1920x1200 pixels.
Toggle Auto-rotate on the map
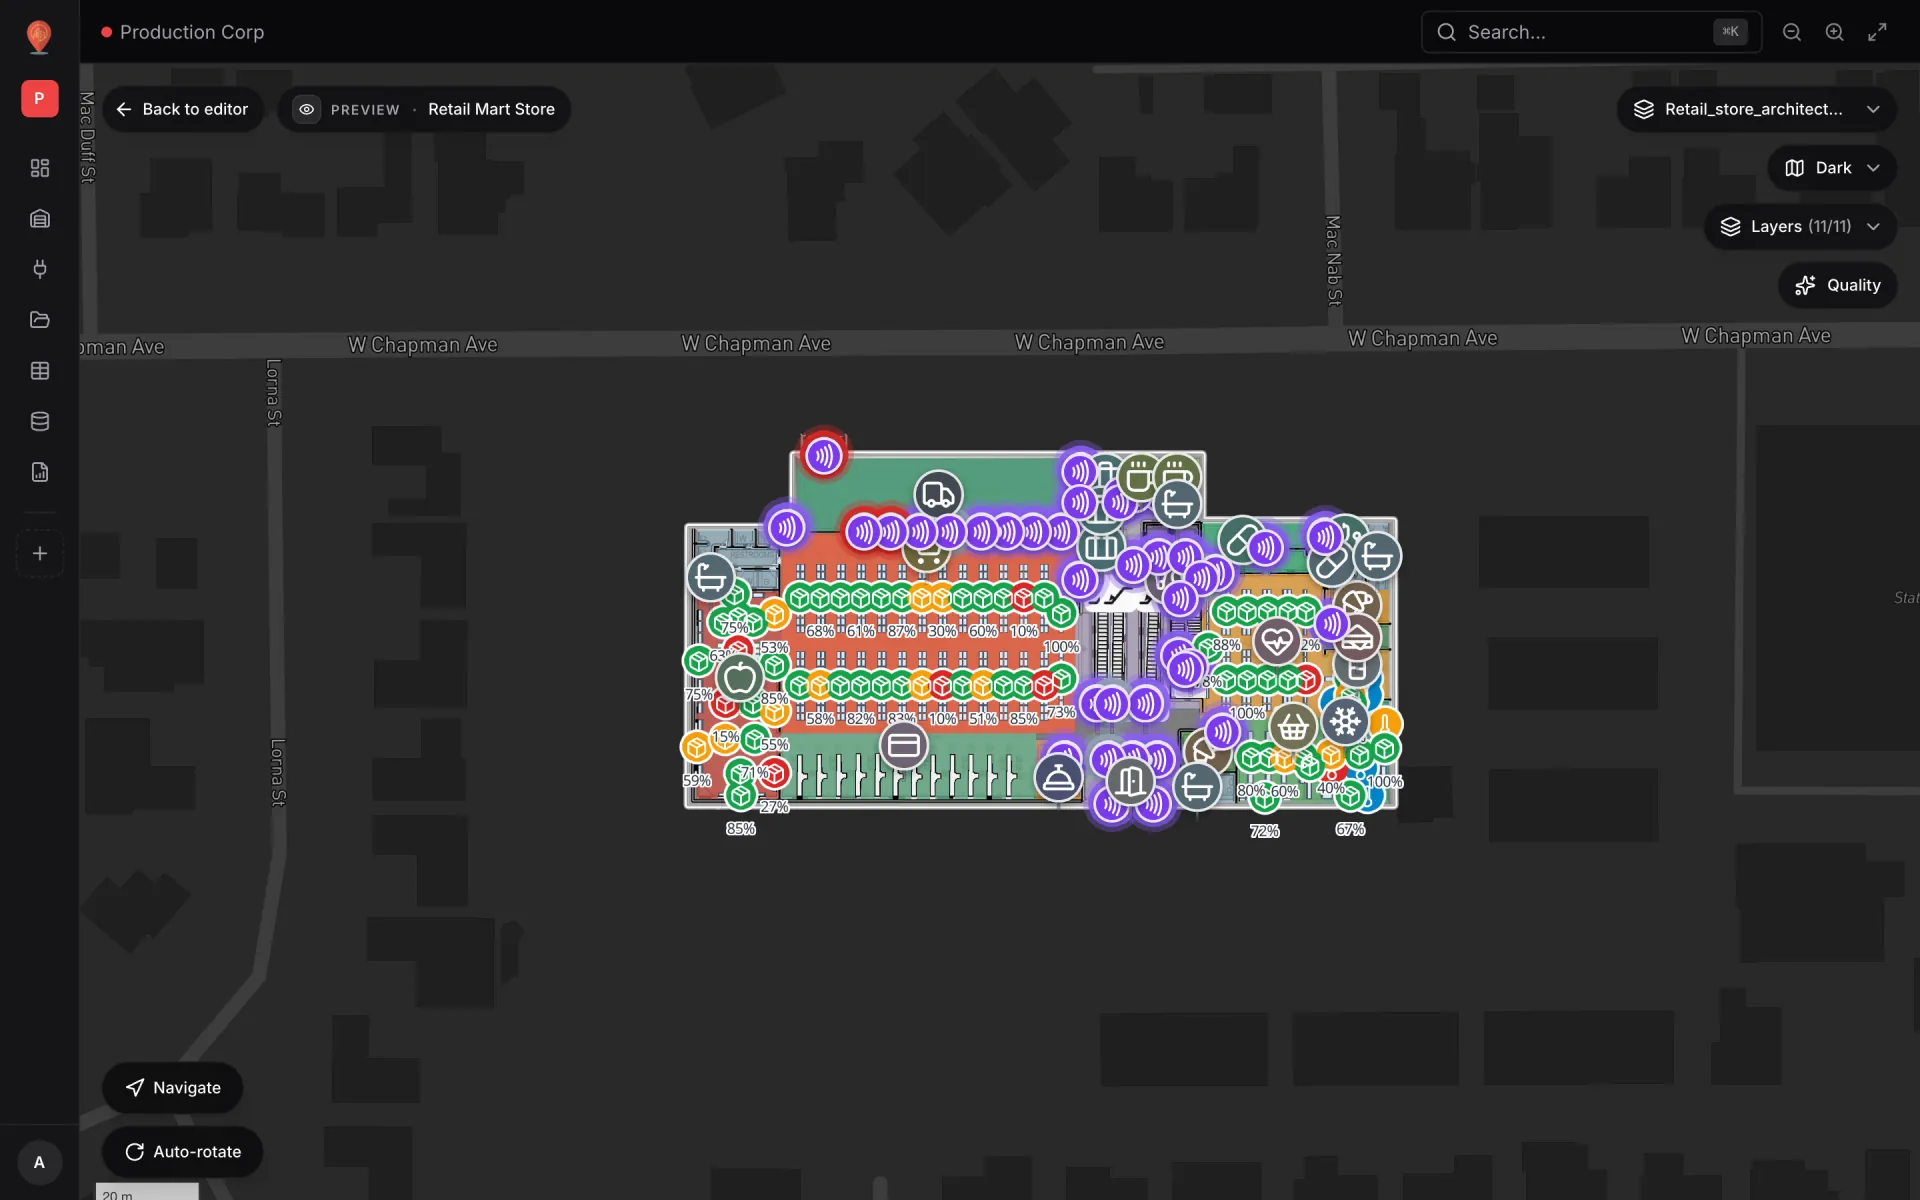point(183,1152)
